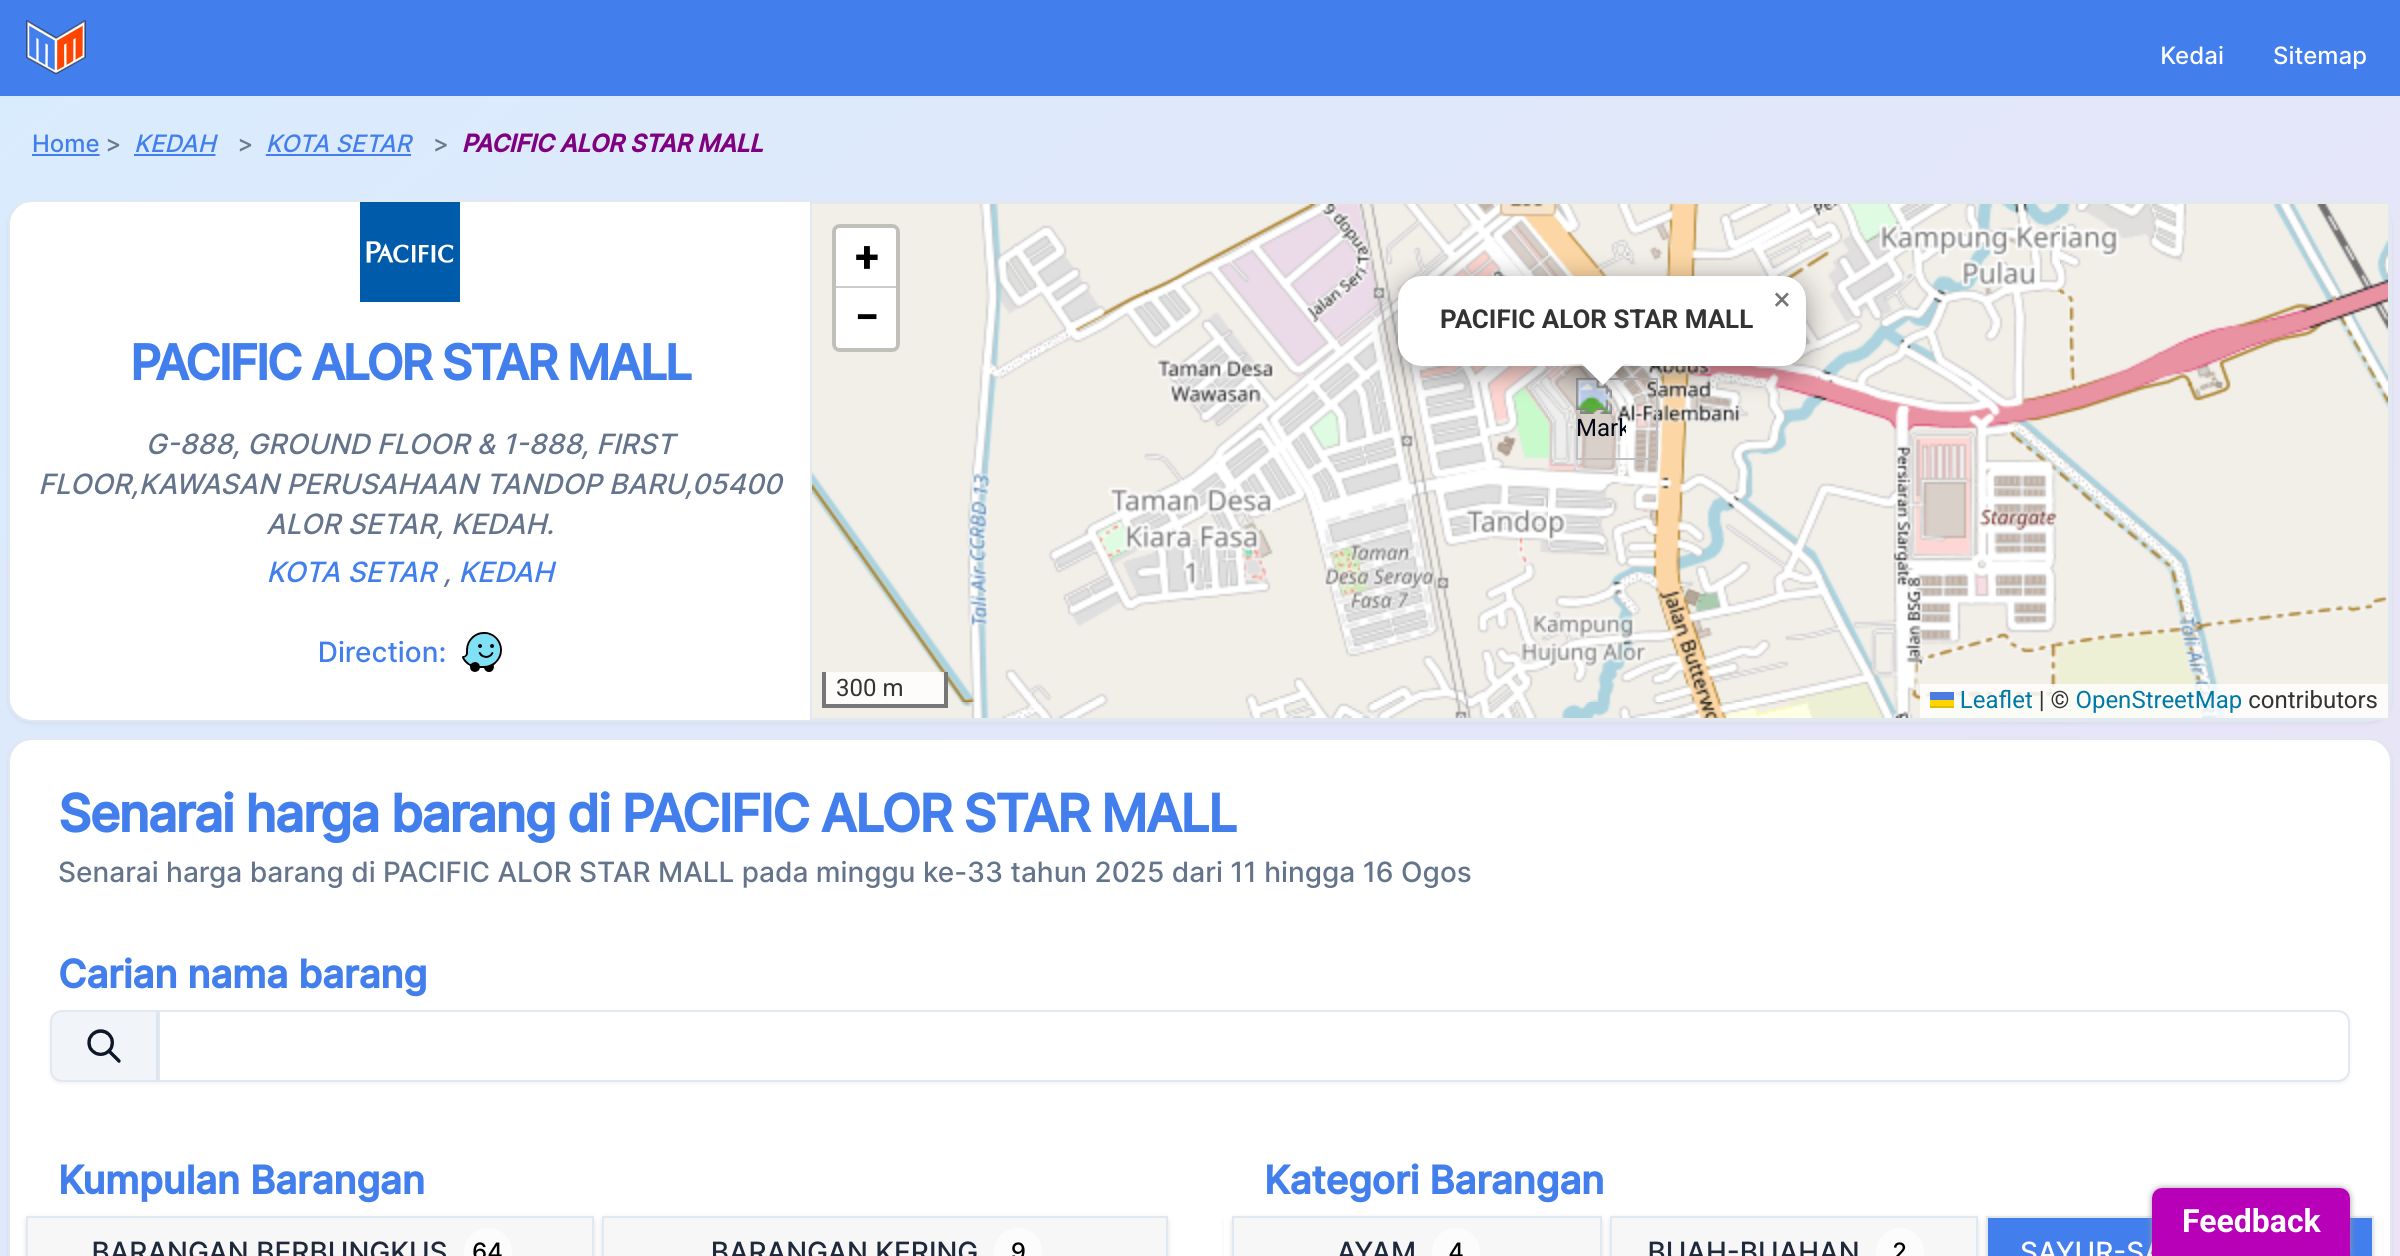Close the PACIFIC ALOR STAR MALL map popup
Viewport: 2400px width, 1256px height.
click(x=1781, y=300)
